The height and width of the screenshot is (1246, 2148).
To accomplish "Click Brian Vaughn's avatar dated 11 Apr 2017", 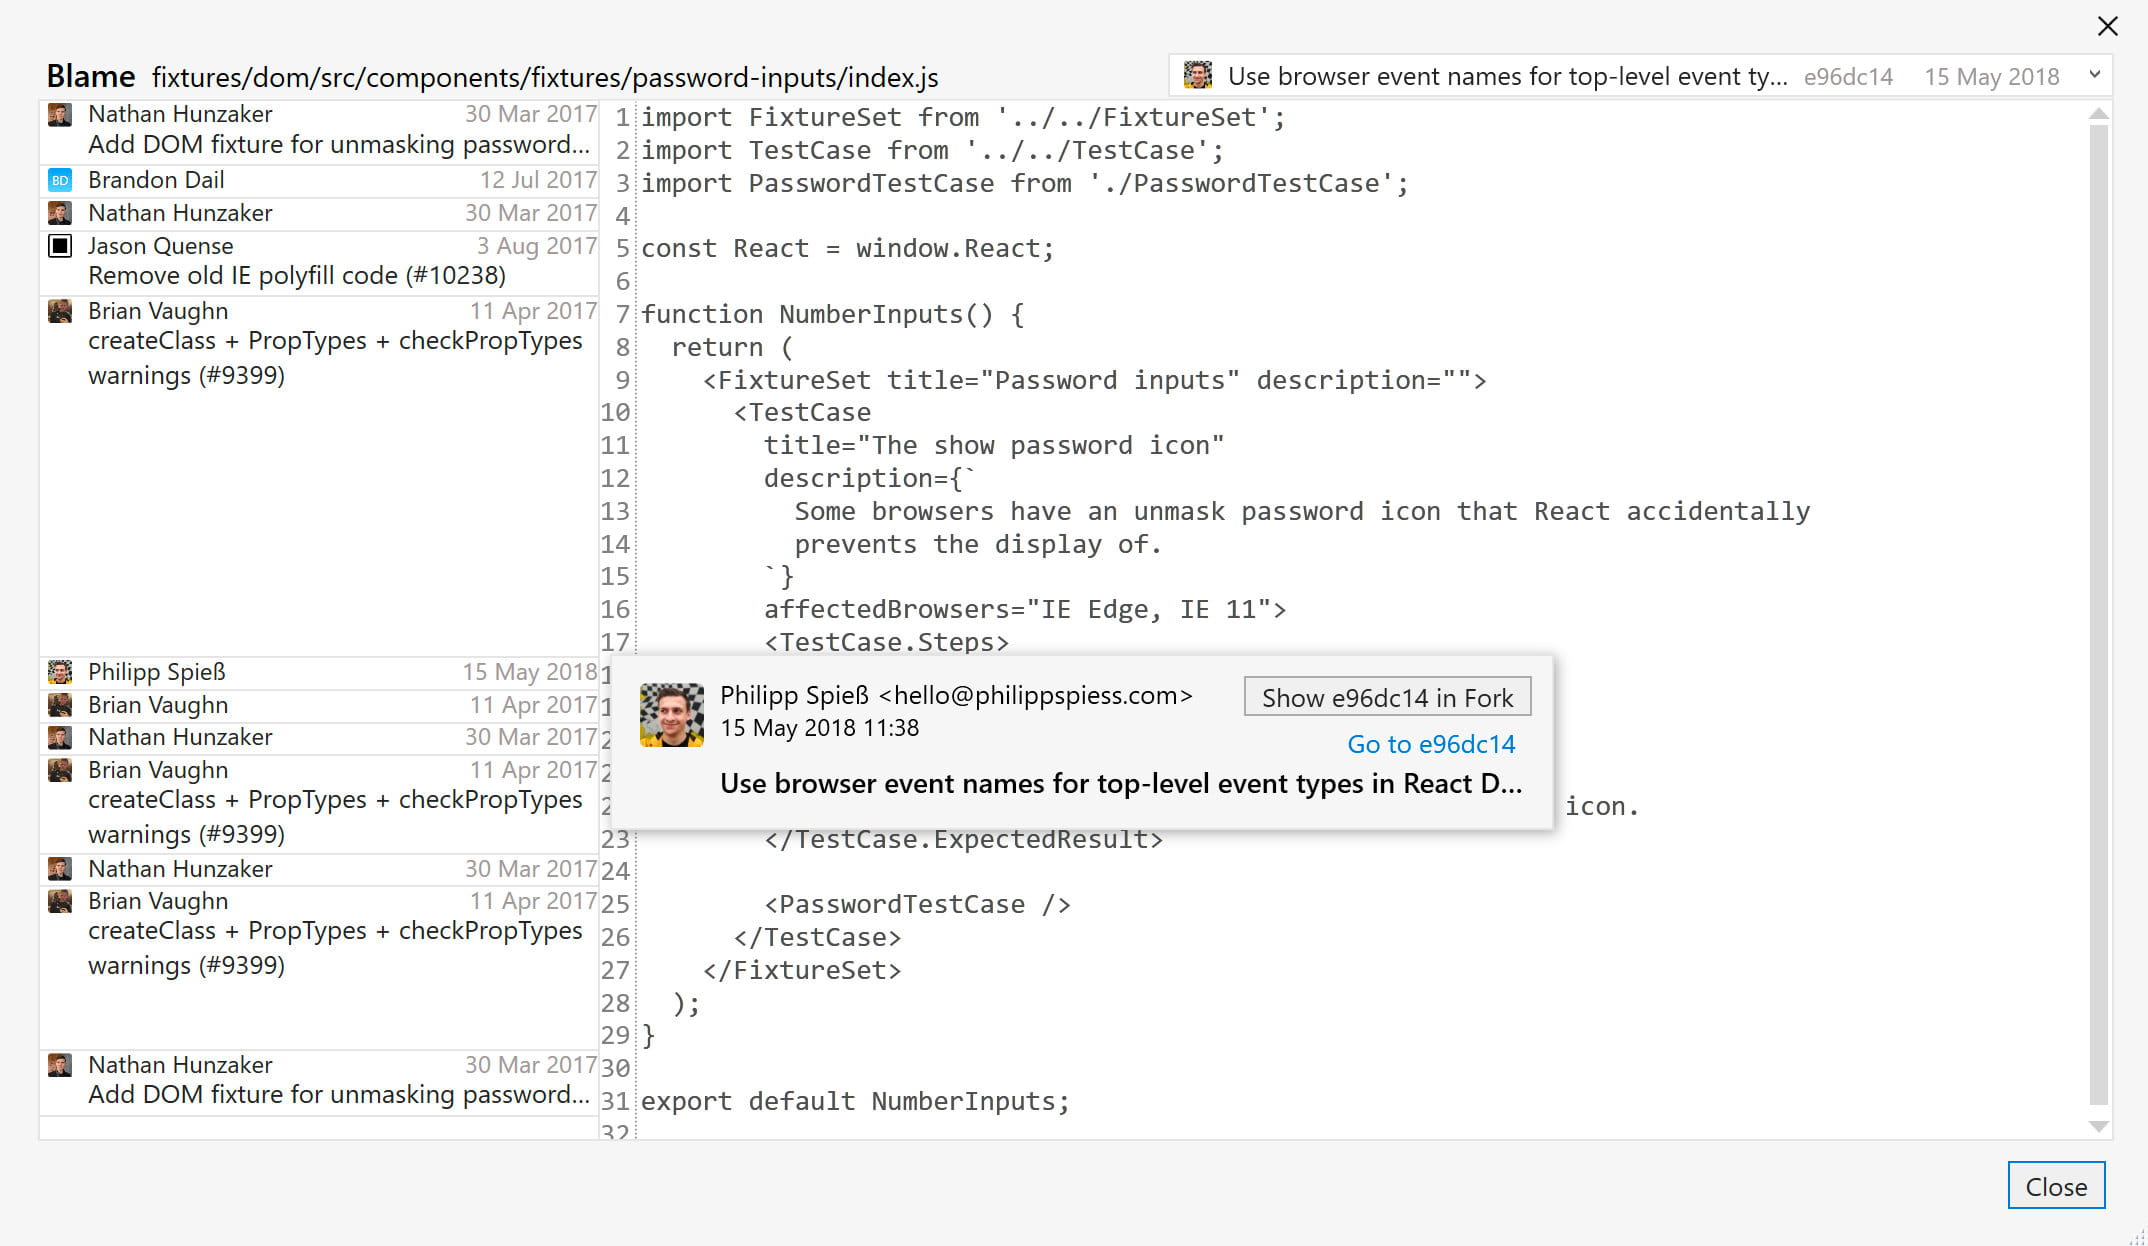I will [60, 311].
